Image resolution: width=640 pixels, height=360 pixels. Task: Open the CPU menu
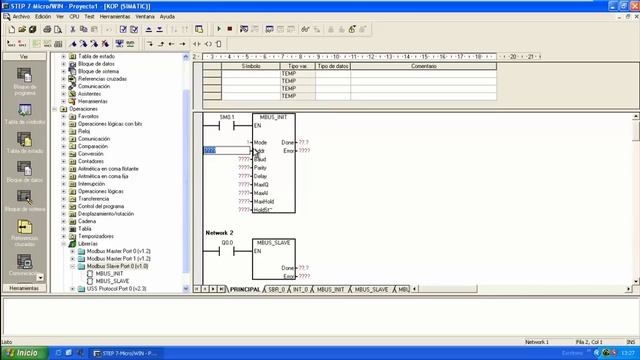tap(74, 17)
